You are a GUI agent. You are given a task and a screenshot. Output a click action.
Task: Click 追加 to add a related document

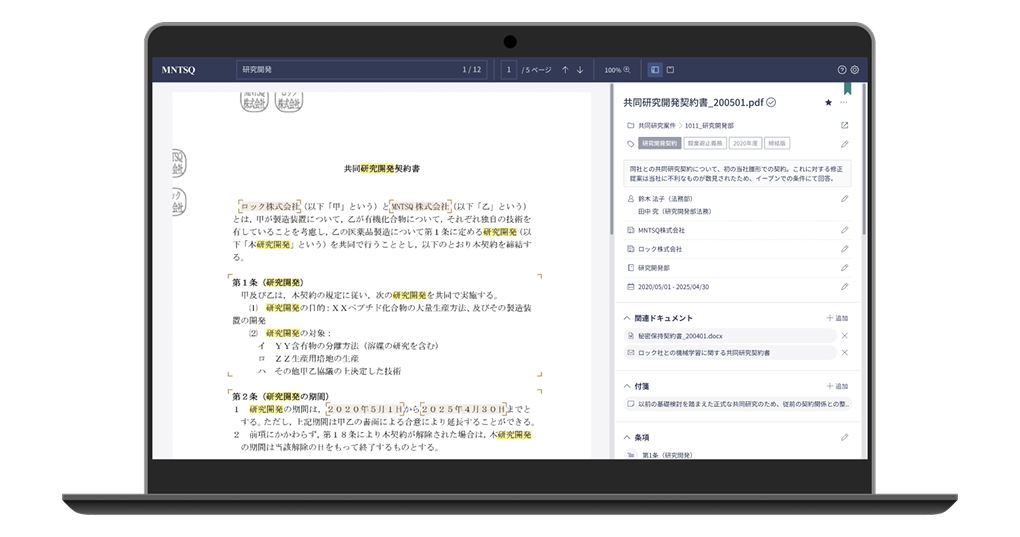(837, 318)
